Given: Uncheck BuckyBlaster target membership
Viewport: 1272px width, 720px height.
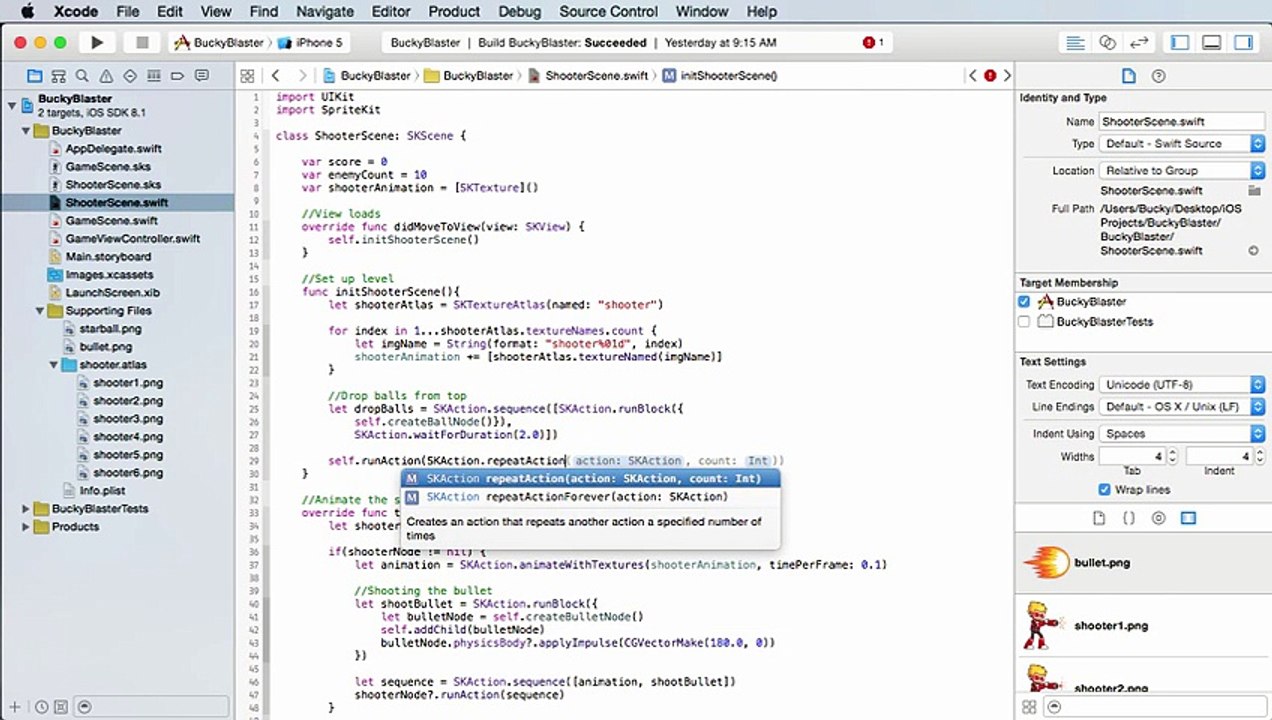Looking at the screenshot, I should 1024,301.
